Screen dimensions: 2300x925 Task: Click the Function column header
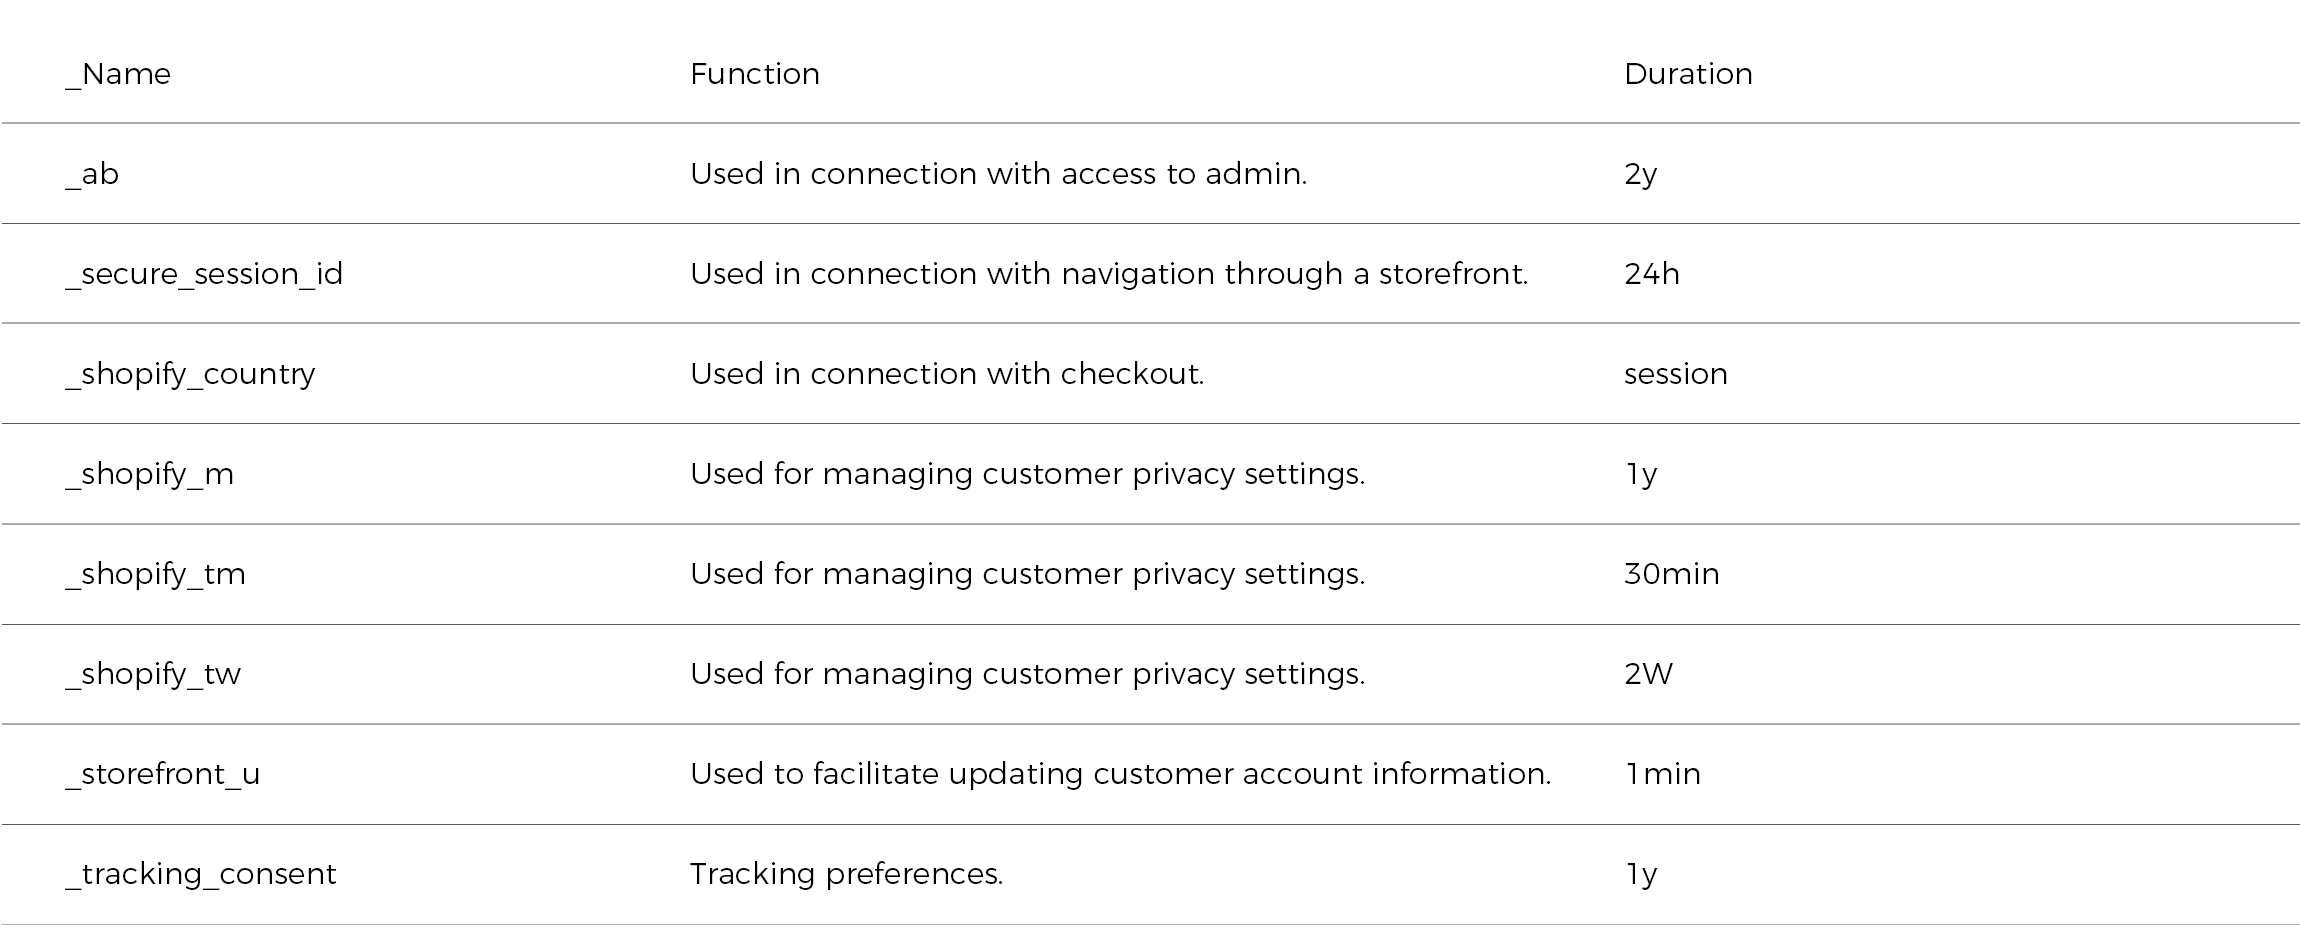point(754,74)
